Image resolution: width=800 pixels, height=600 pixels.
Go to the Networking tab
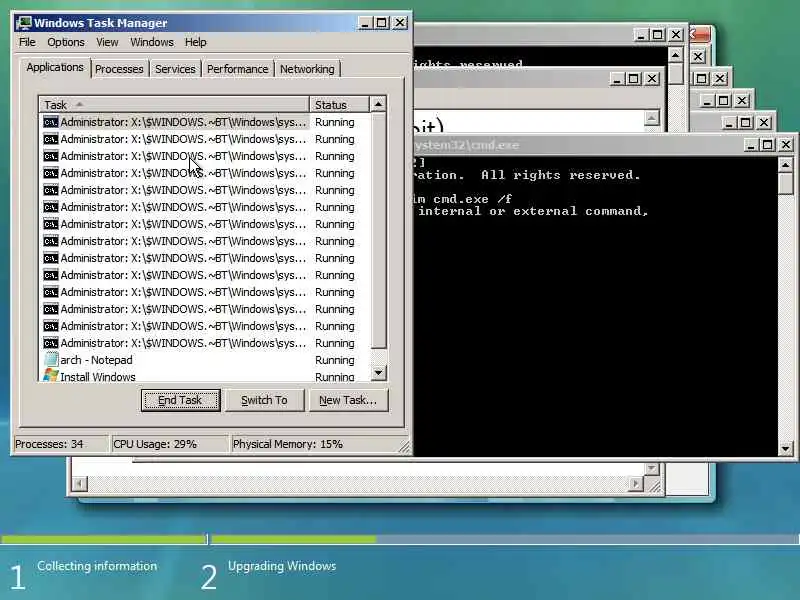(x=307, y=69)
